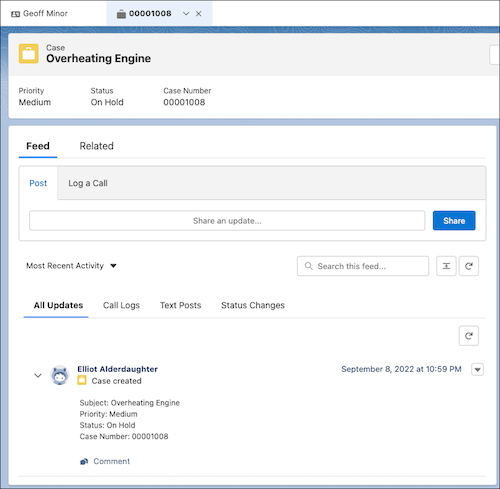The width and height of the screenshot is (500, 489).
Task: Click the yellow Case briefcase icon
Action: click(x=28, y=53)
